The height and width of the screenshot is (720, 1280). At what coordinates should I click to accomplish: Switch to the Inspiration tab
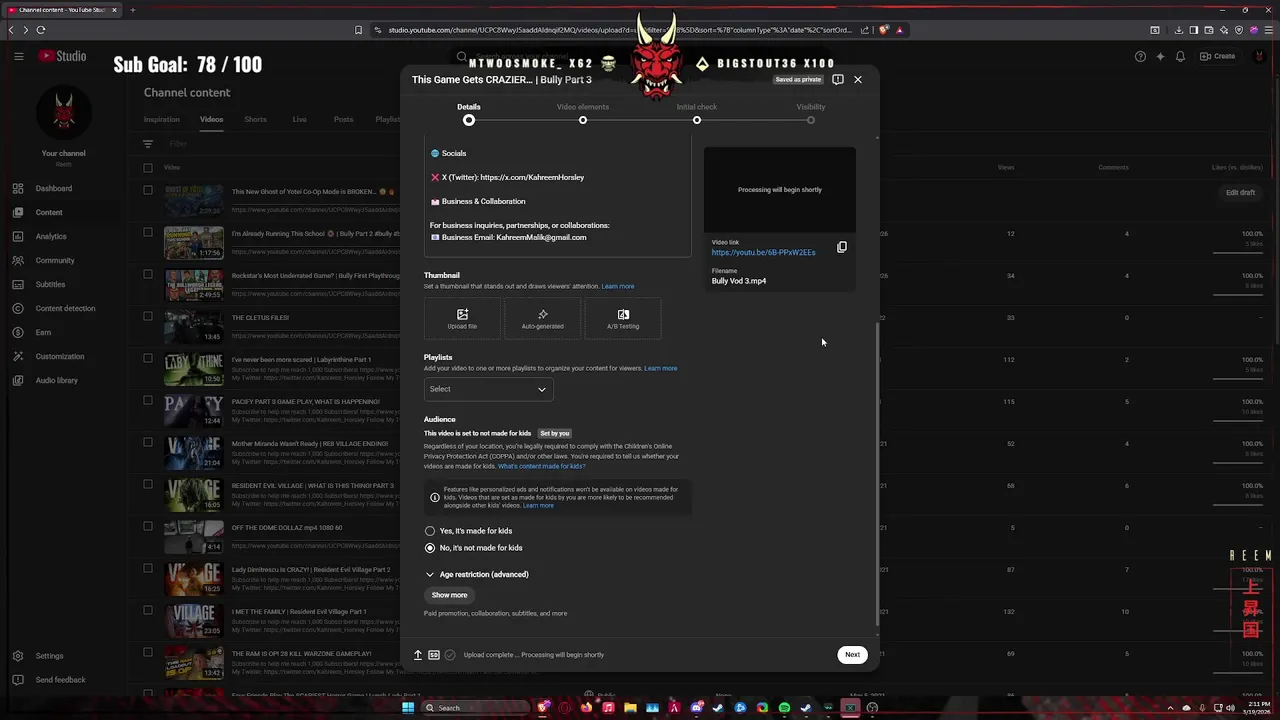click(x=161, y=119)
